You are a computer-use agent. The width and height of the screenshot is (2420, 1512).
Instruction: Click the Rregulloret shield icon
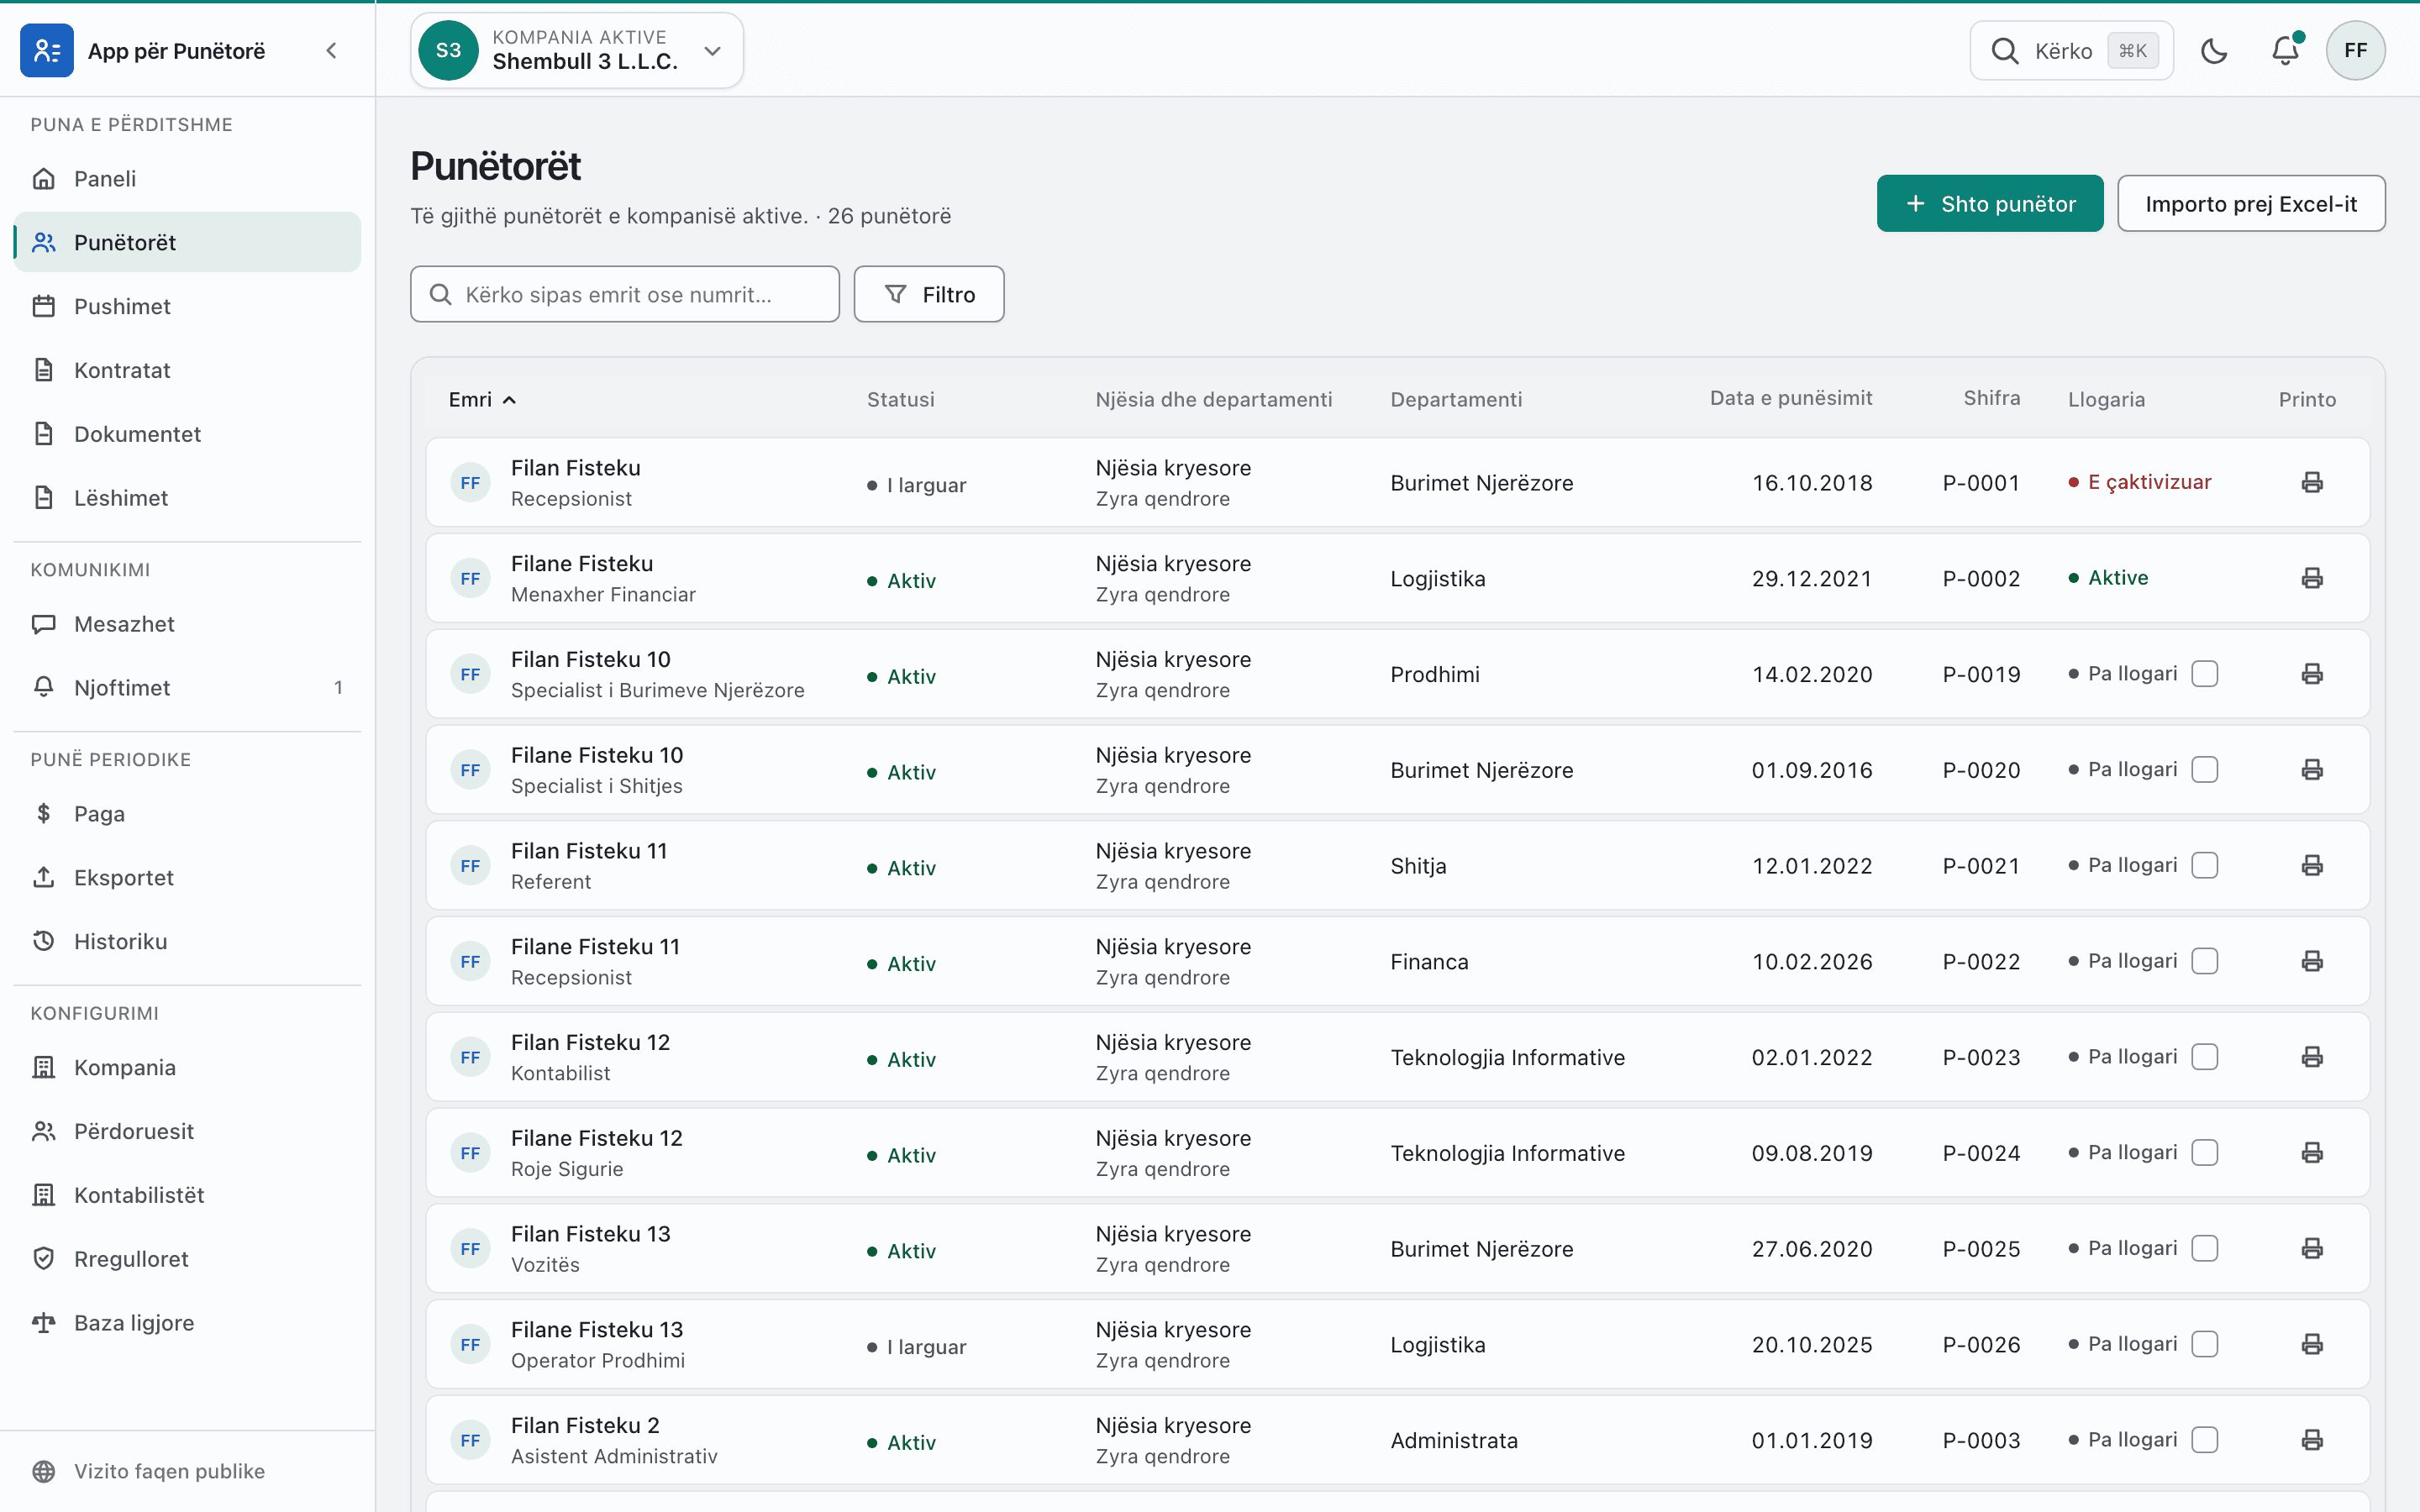(44, 1258)
